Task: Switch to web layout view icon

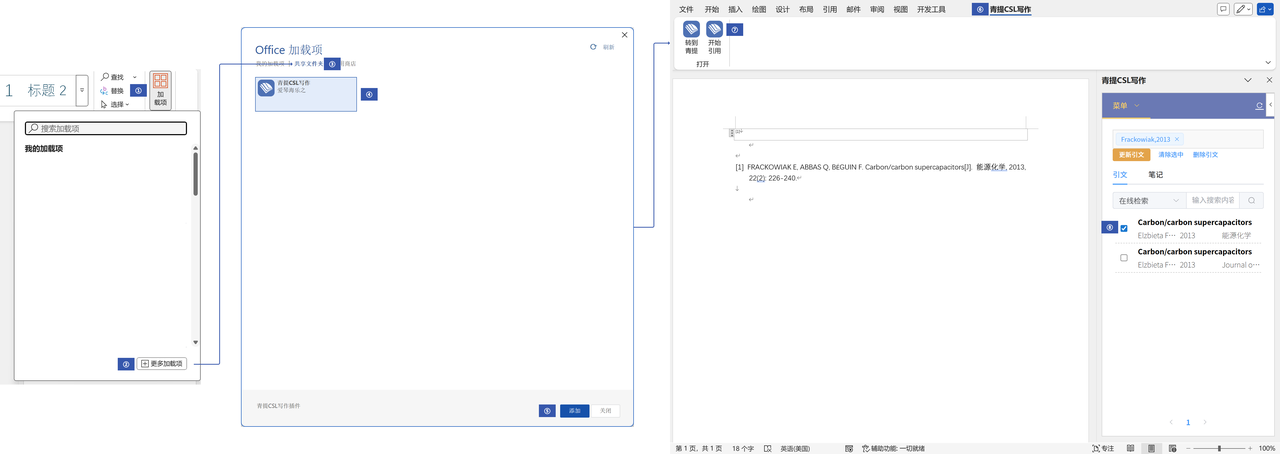Action: tap(1174, 448)
